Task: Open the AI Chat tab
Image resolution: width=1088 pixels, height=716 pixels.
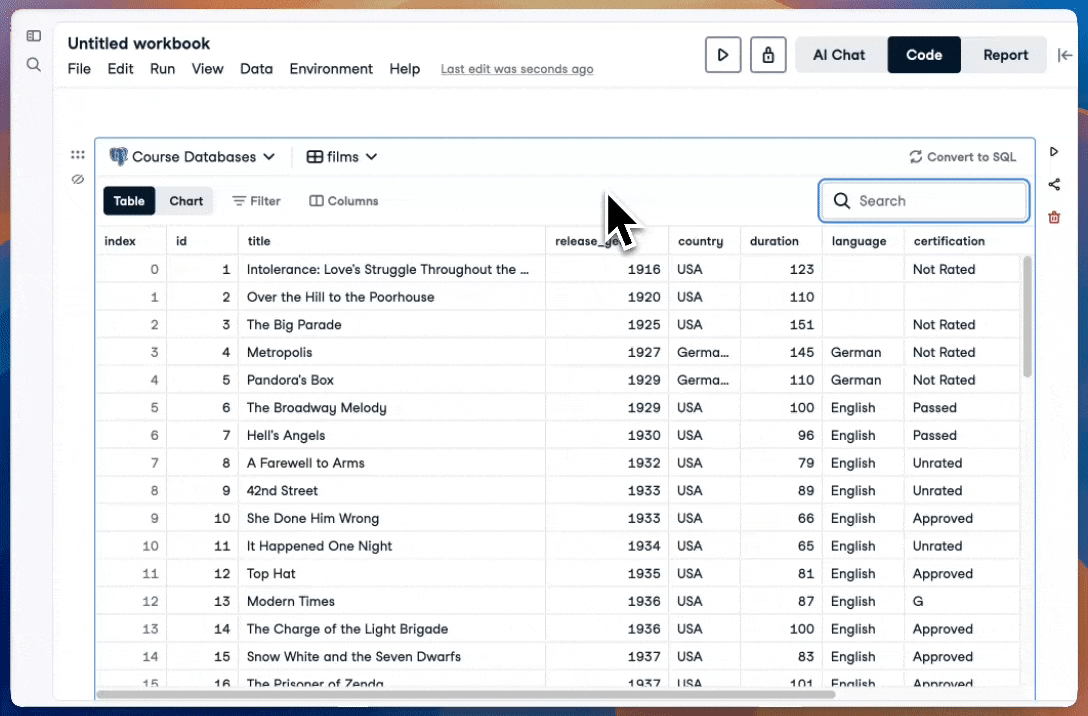Action: [x=839, y=55]
